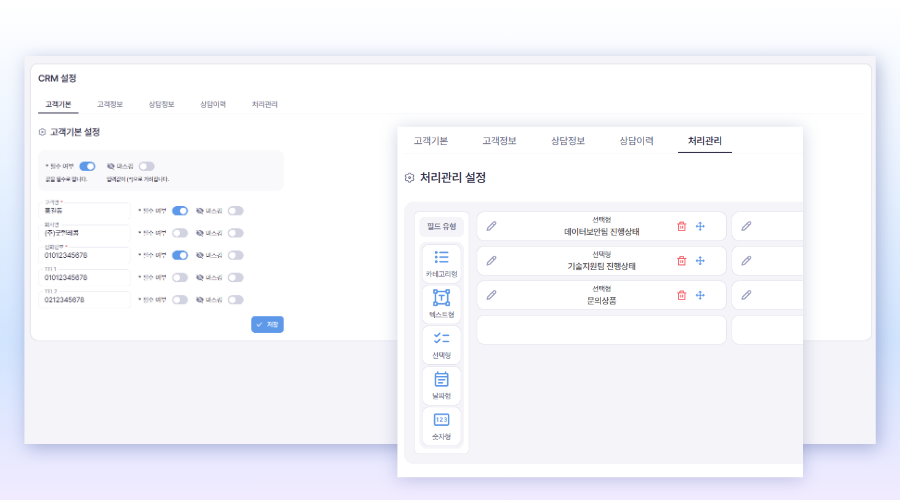Turn on required switch for TEL2 field

tap(180, 299)
